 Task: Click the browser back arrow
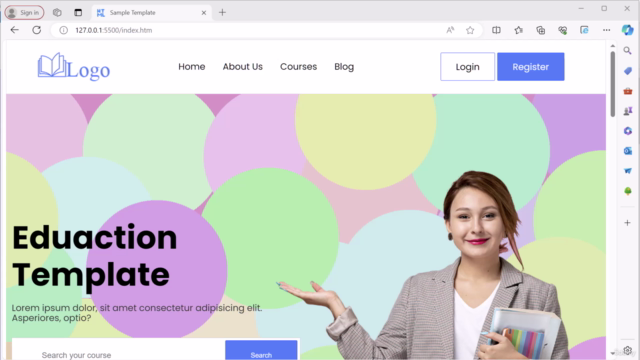15,30
